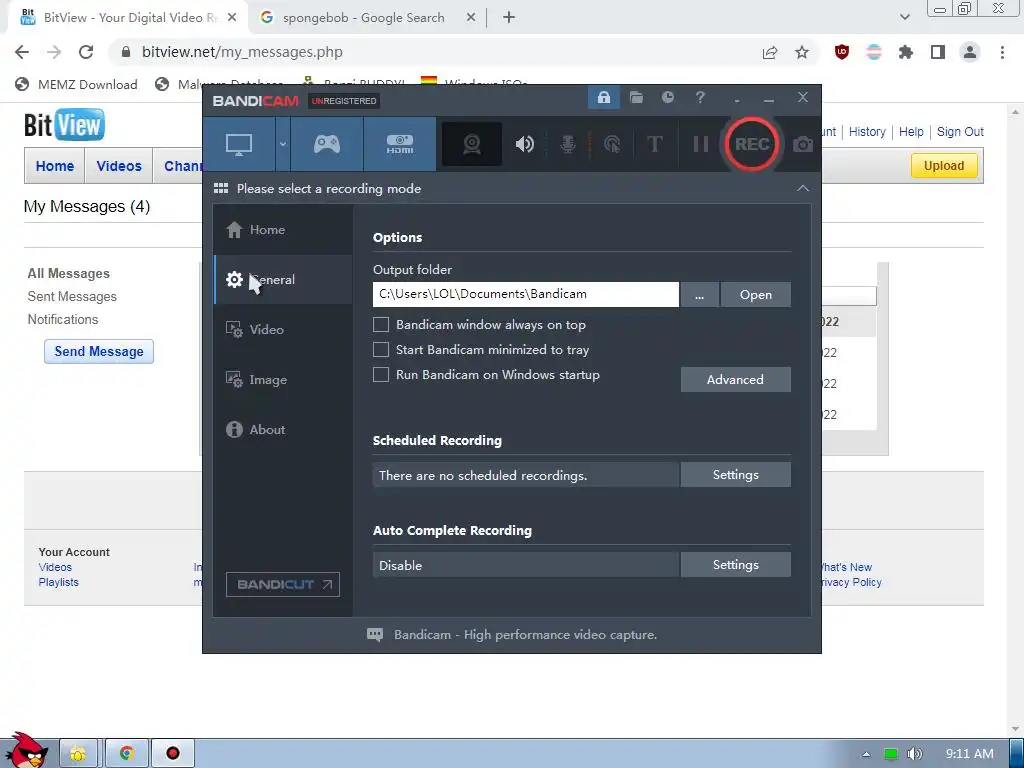
Task: Click the Bandicam lock icon
Action: click(604, 98)
